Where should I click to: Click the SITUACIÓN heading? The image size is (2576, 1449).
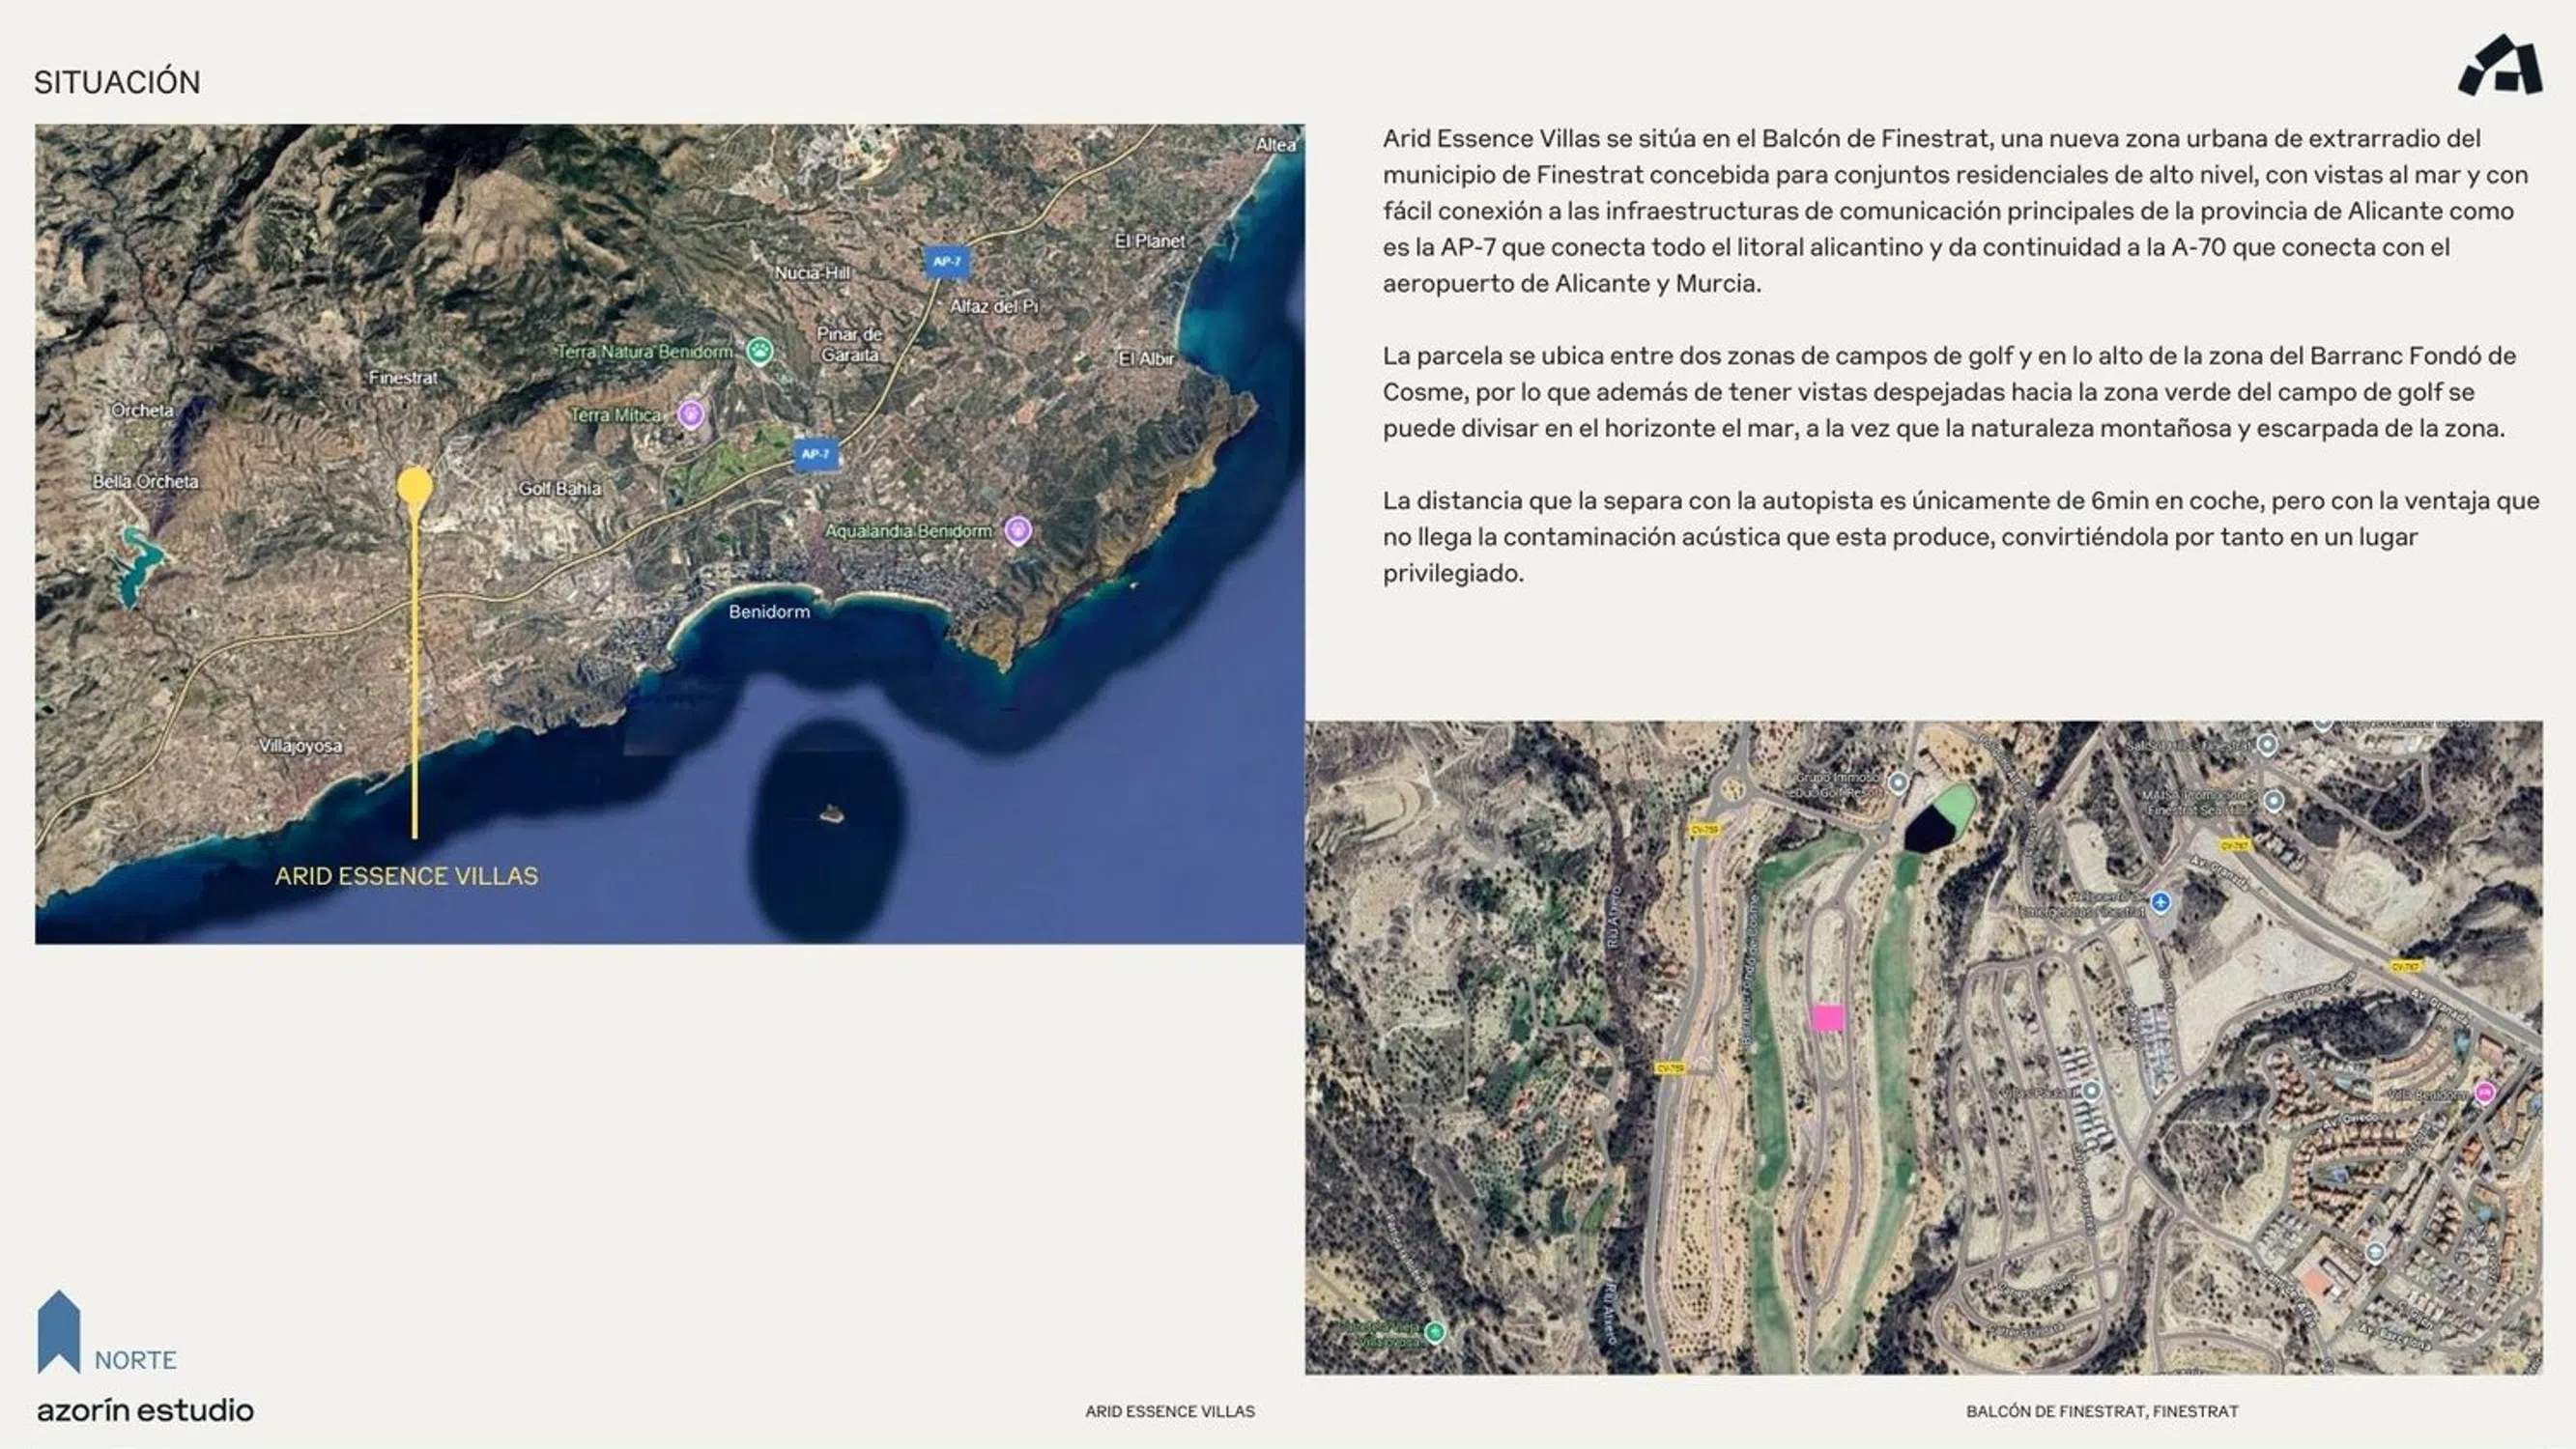(x=117, y=82)
